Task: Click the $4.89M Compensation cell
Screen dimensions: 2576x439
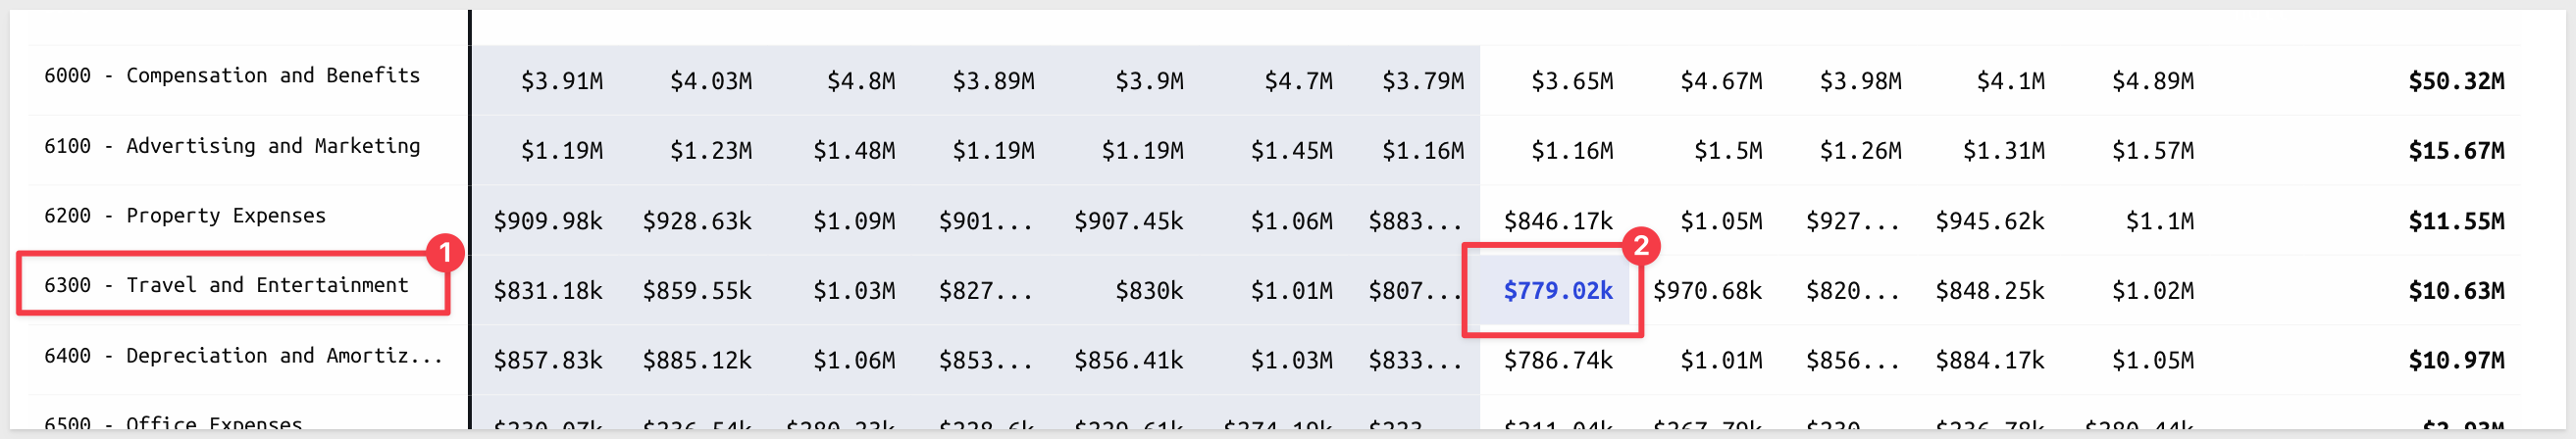Action: [2152, 81]
